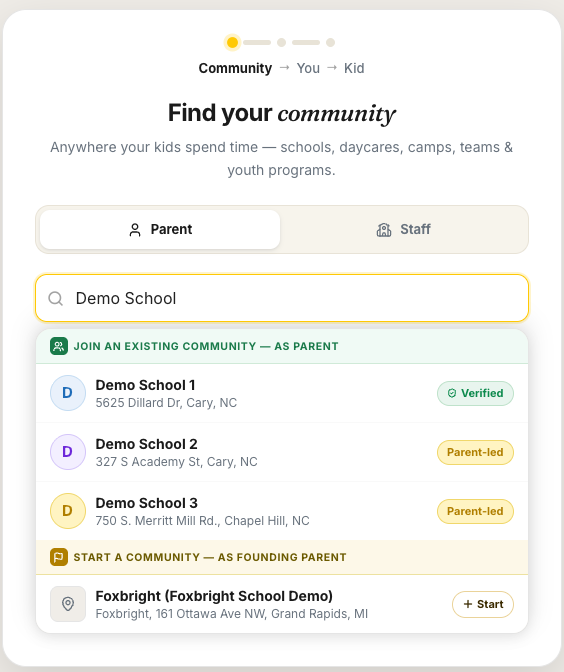Click the Parent-led badge for Demo School 3
Viewport: 564px width, 672px height.
[x=475, y=511]
